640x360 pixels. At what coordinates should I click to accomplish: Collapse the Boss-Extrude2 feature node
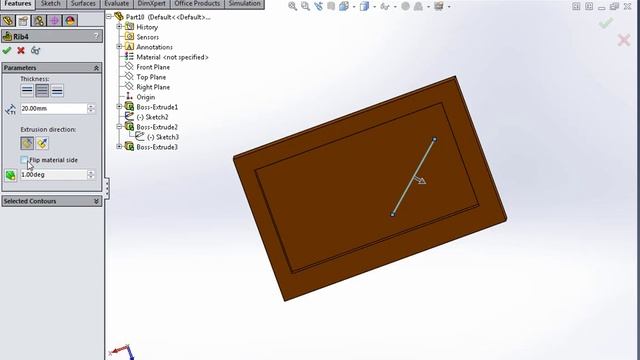pyautogui.click(x=119, y=127)
